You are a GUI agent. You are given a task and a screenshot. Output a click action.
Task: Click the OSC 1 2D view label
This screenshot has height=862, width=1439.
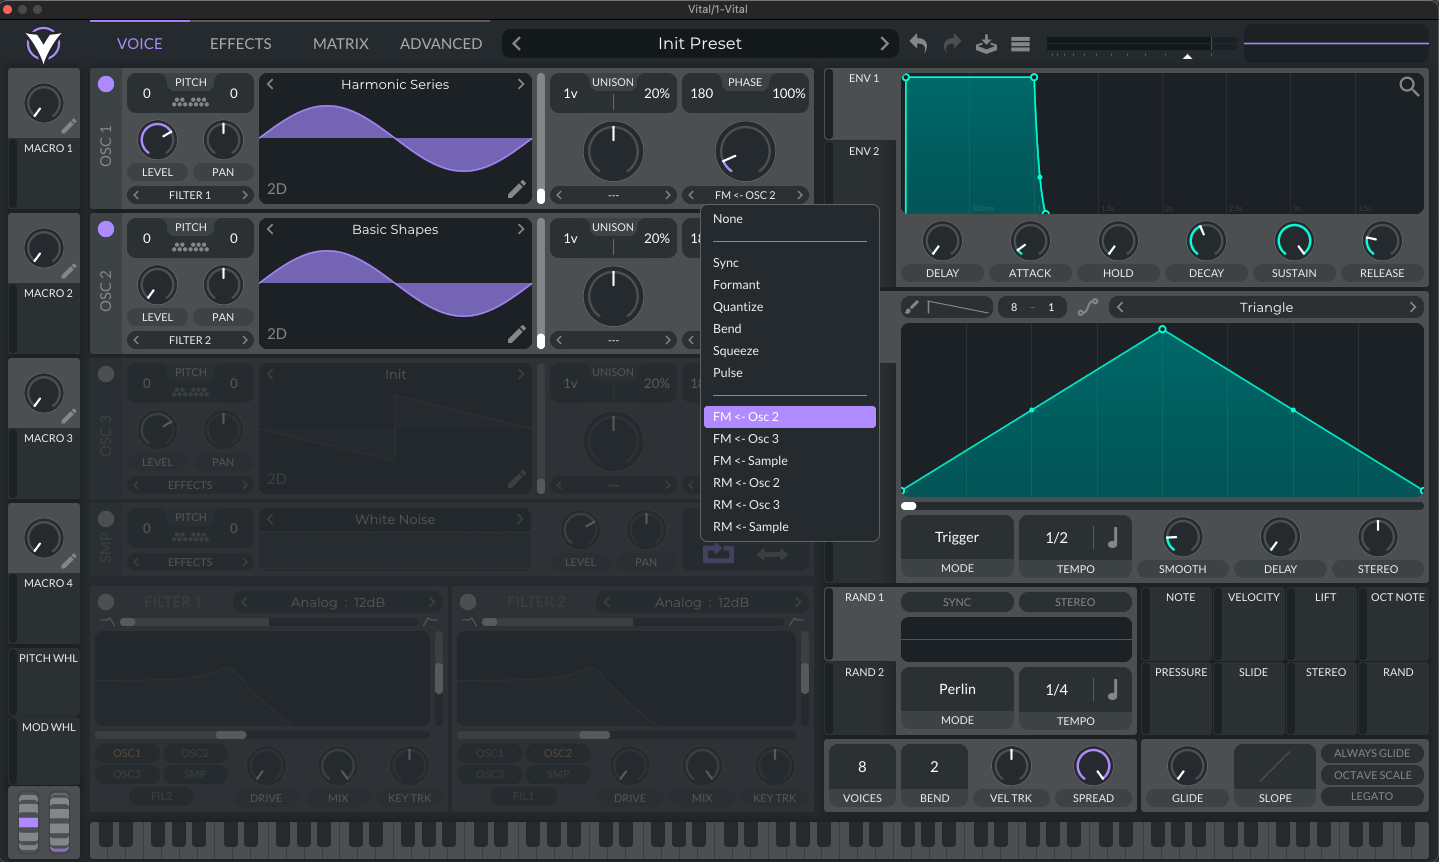pos(277,189)
